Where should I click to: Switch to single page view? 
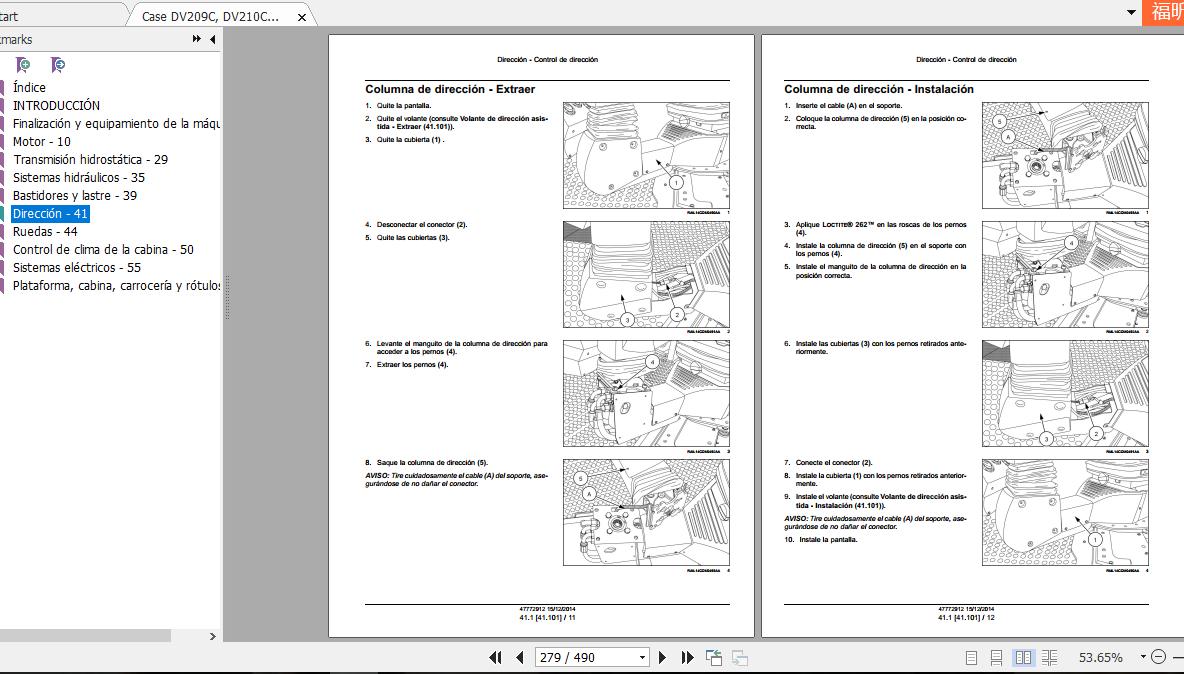point(971,657)
